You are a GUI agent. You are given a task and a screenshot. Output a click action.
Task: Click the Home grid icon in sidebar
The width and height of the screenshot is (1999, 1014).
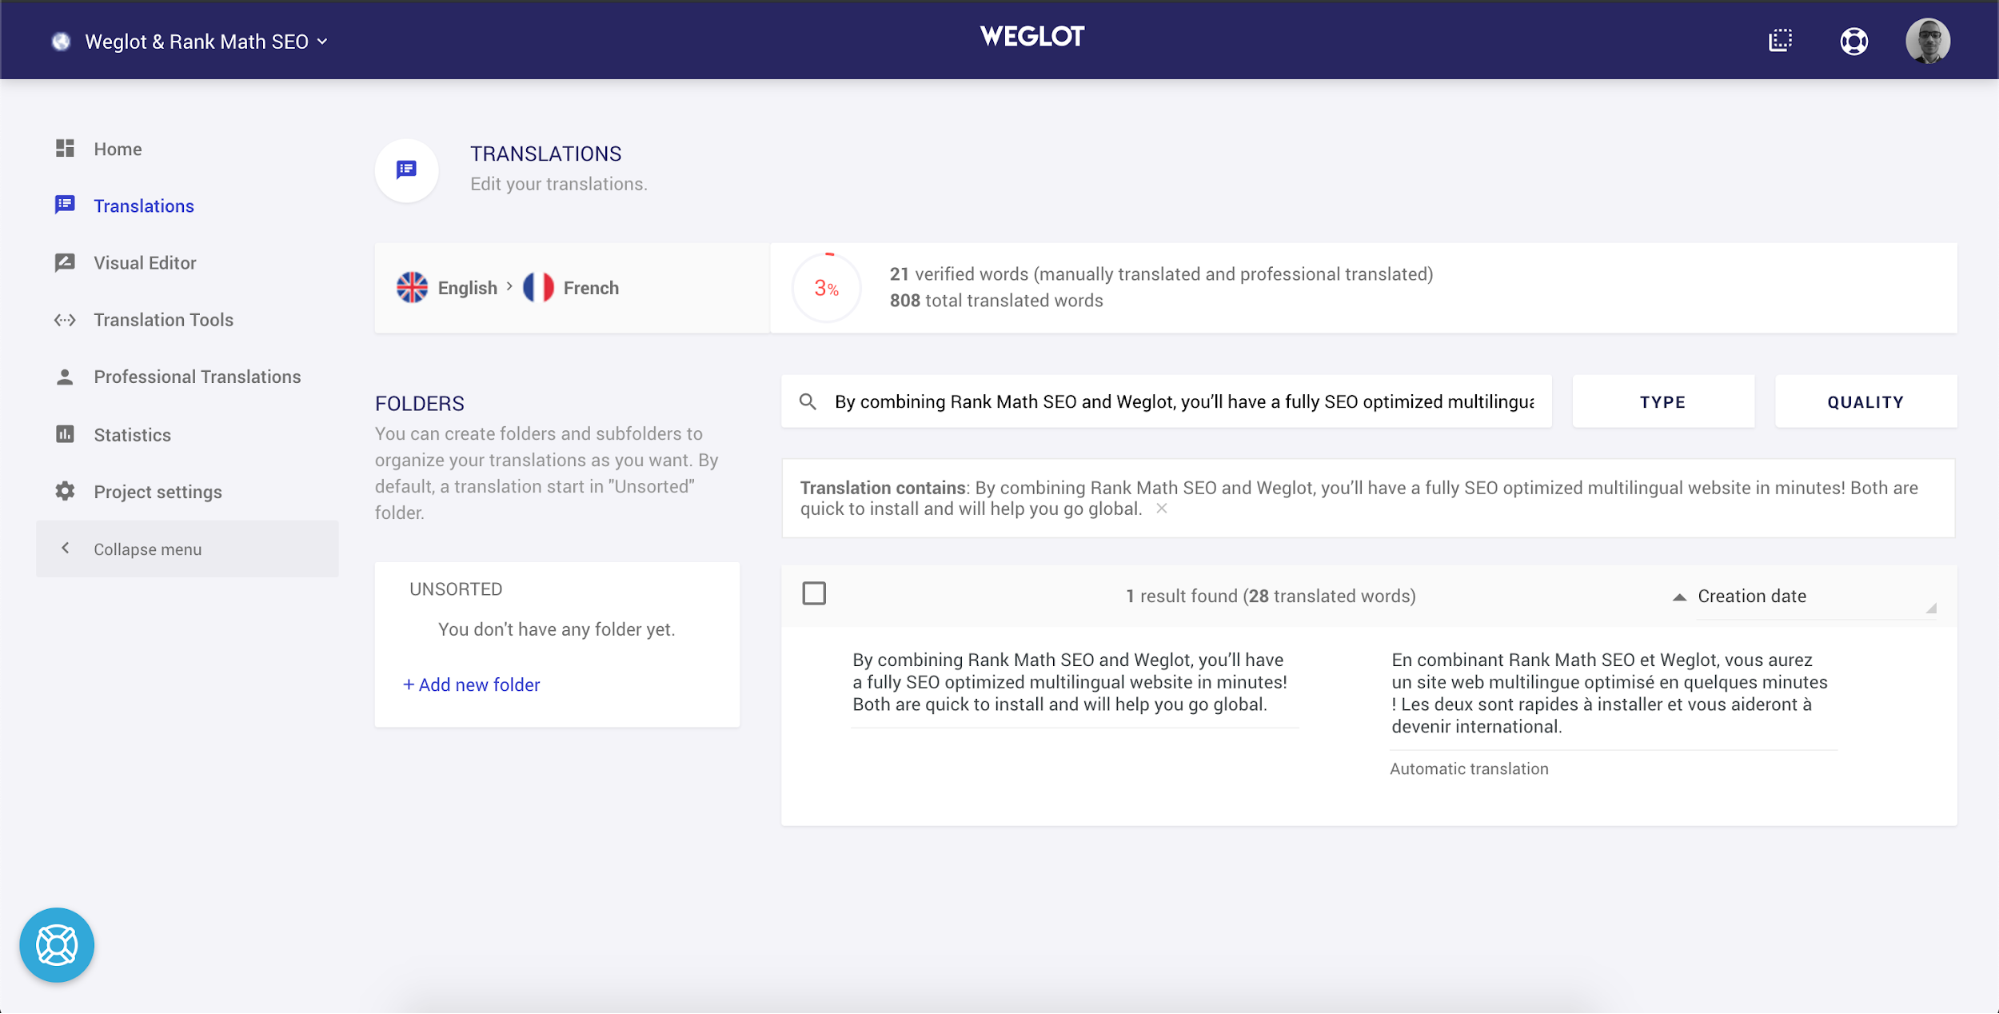[x=65, y=149]
